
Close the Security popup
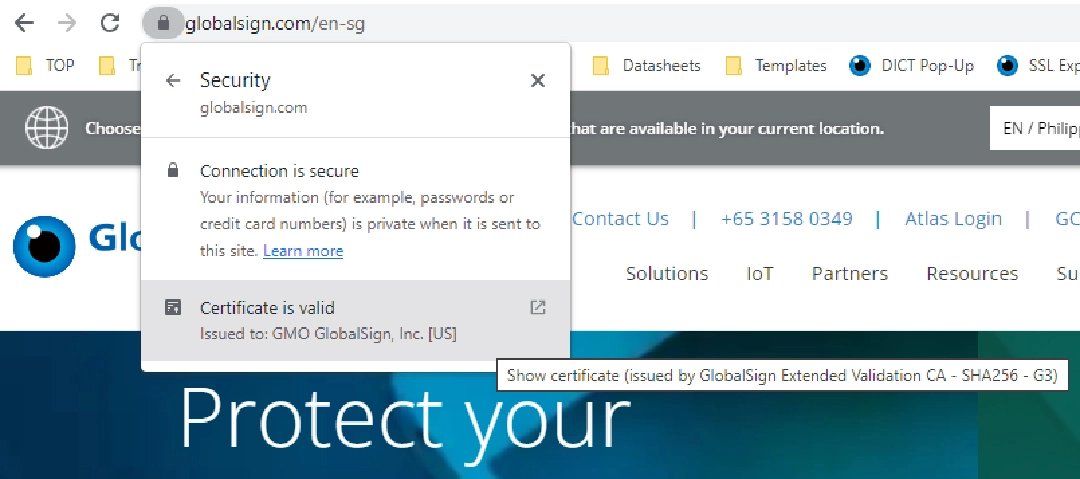538,81
